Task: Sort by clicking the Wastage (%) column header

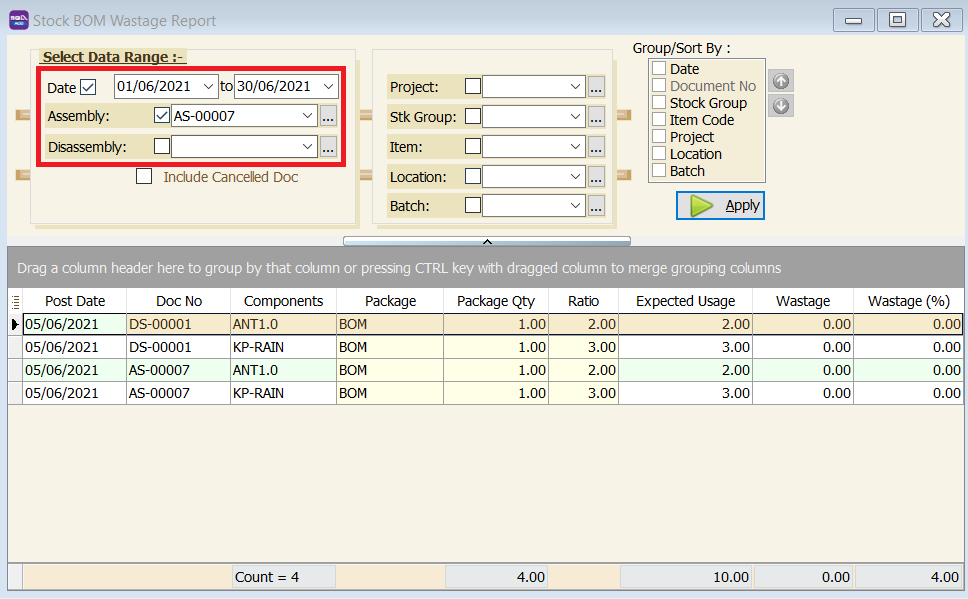Action: tap(908, 300)
